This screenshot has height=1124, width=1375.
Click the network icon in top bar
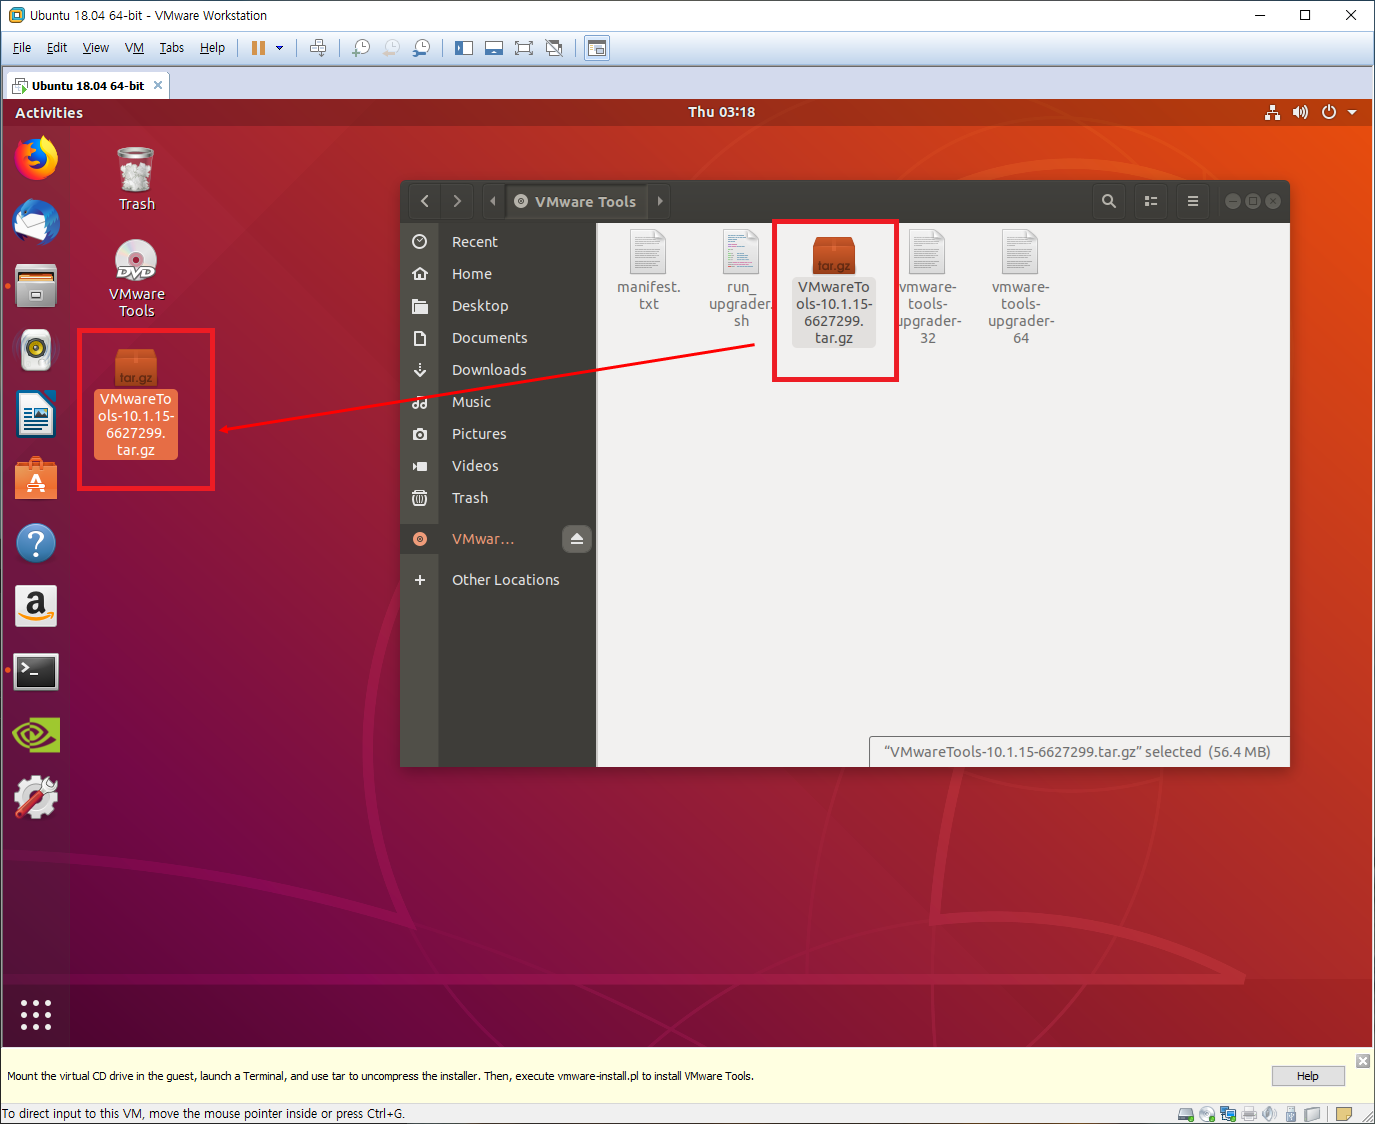point(1272,112)
